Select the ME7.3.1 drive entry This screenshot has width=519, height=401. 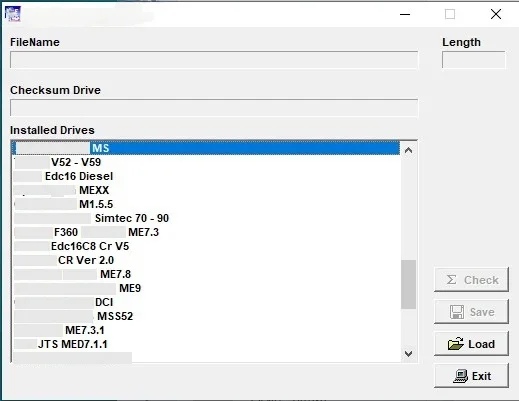(x=206, y=330)
